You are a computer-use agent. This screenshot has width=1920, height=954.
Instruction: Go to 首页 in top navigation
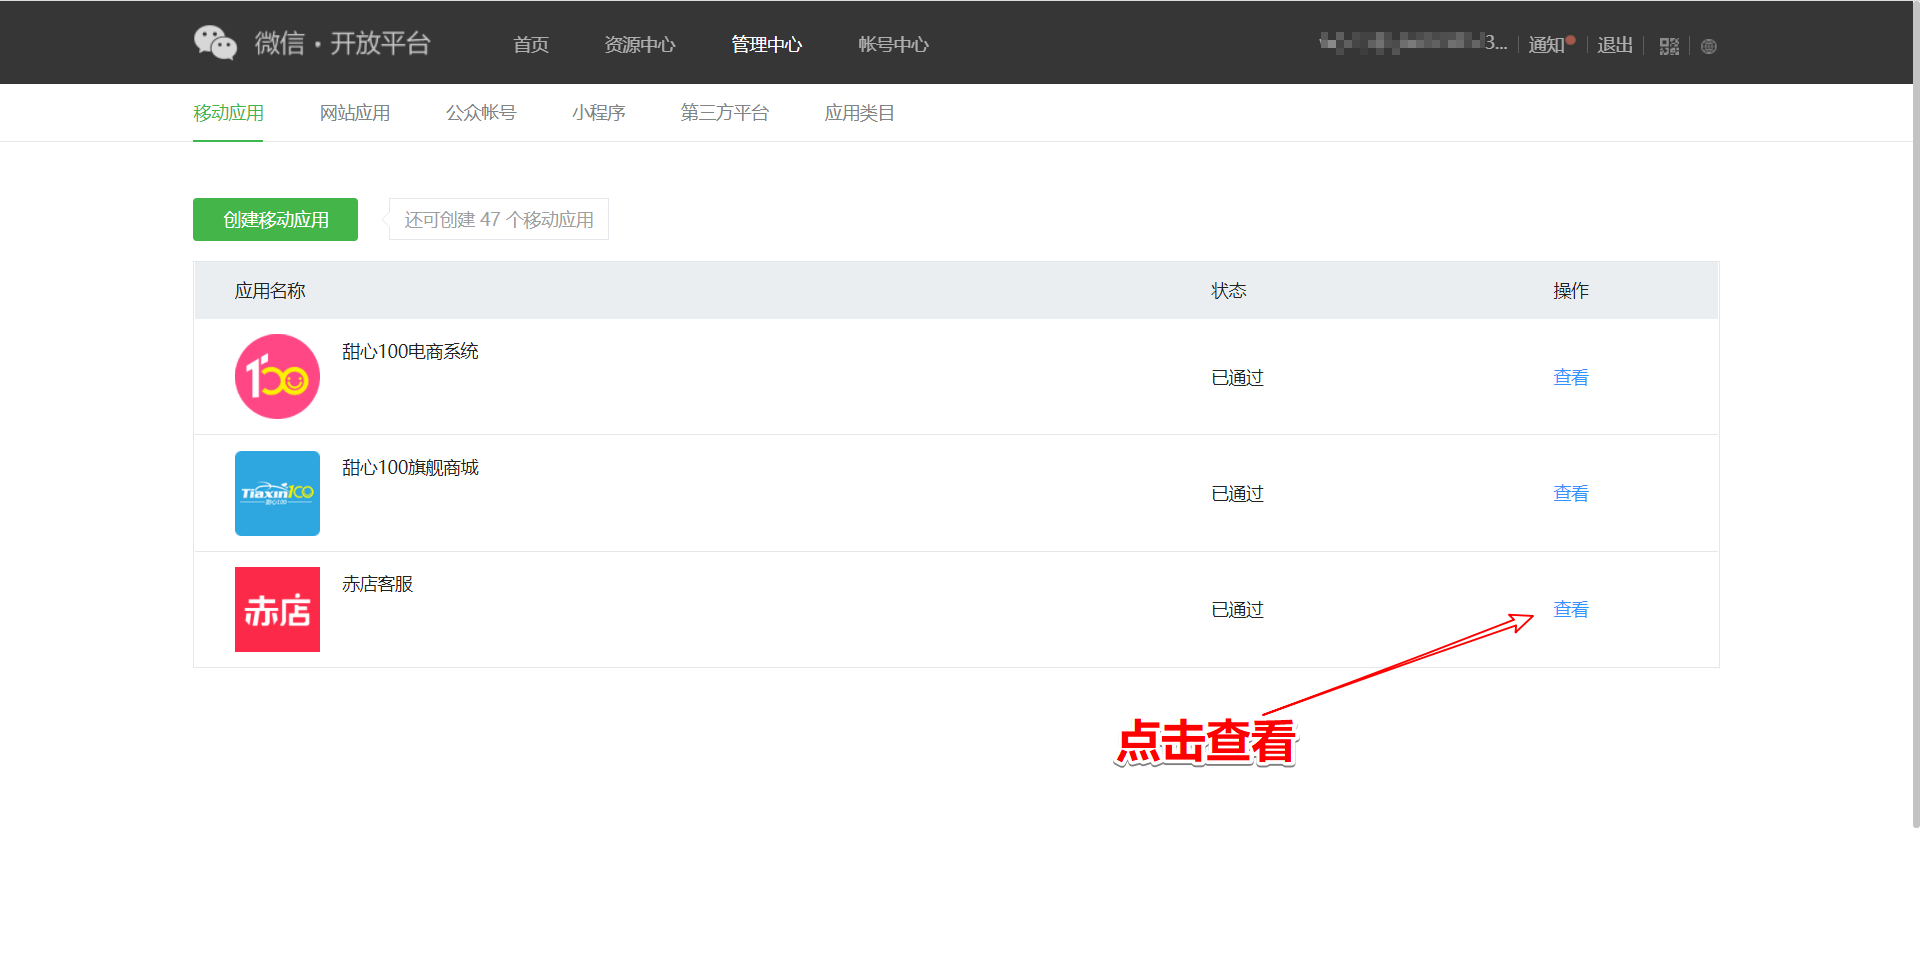pyautogui.click(x=531, y=44)
